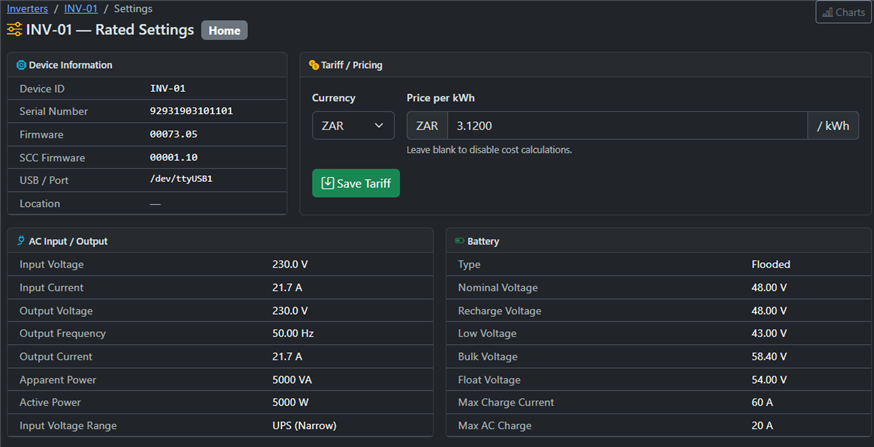Click the Tariff / Pricing coins icon
Viewport: 874px width, 447px height.
(x=314, y=65)
